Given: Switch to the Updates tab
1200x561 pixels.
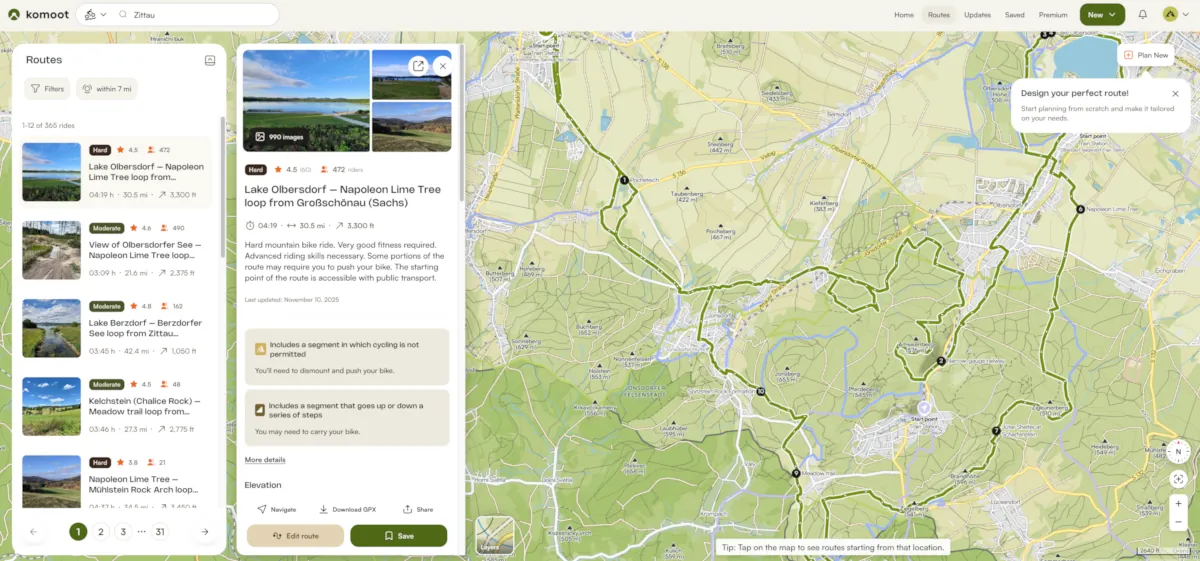Looking at the screenshot, I should coord(977,15).
